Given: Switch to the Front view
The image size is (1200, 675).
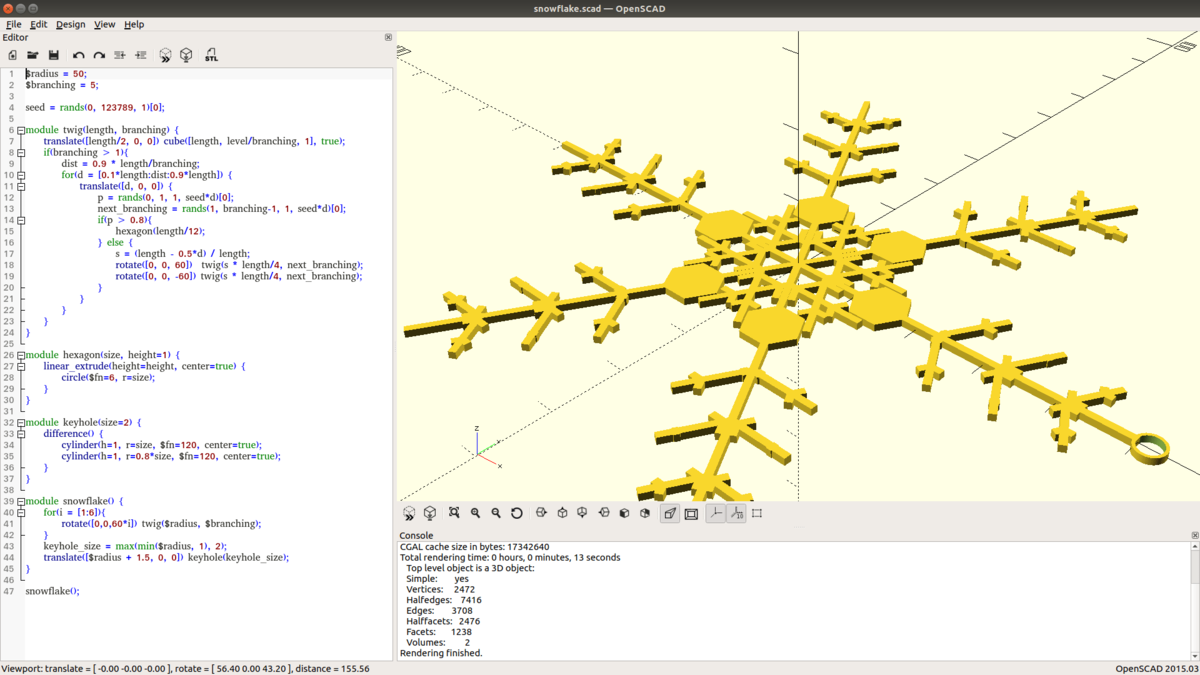Looking at the screenshot, I should (x=624, y=513).
